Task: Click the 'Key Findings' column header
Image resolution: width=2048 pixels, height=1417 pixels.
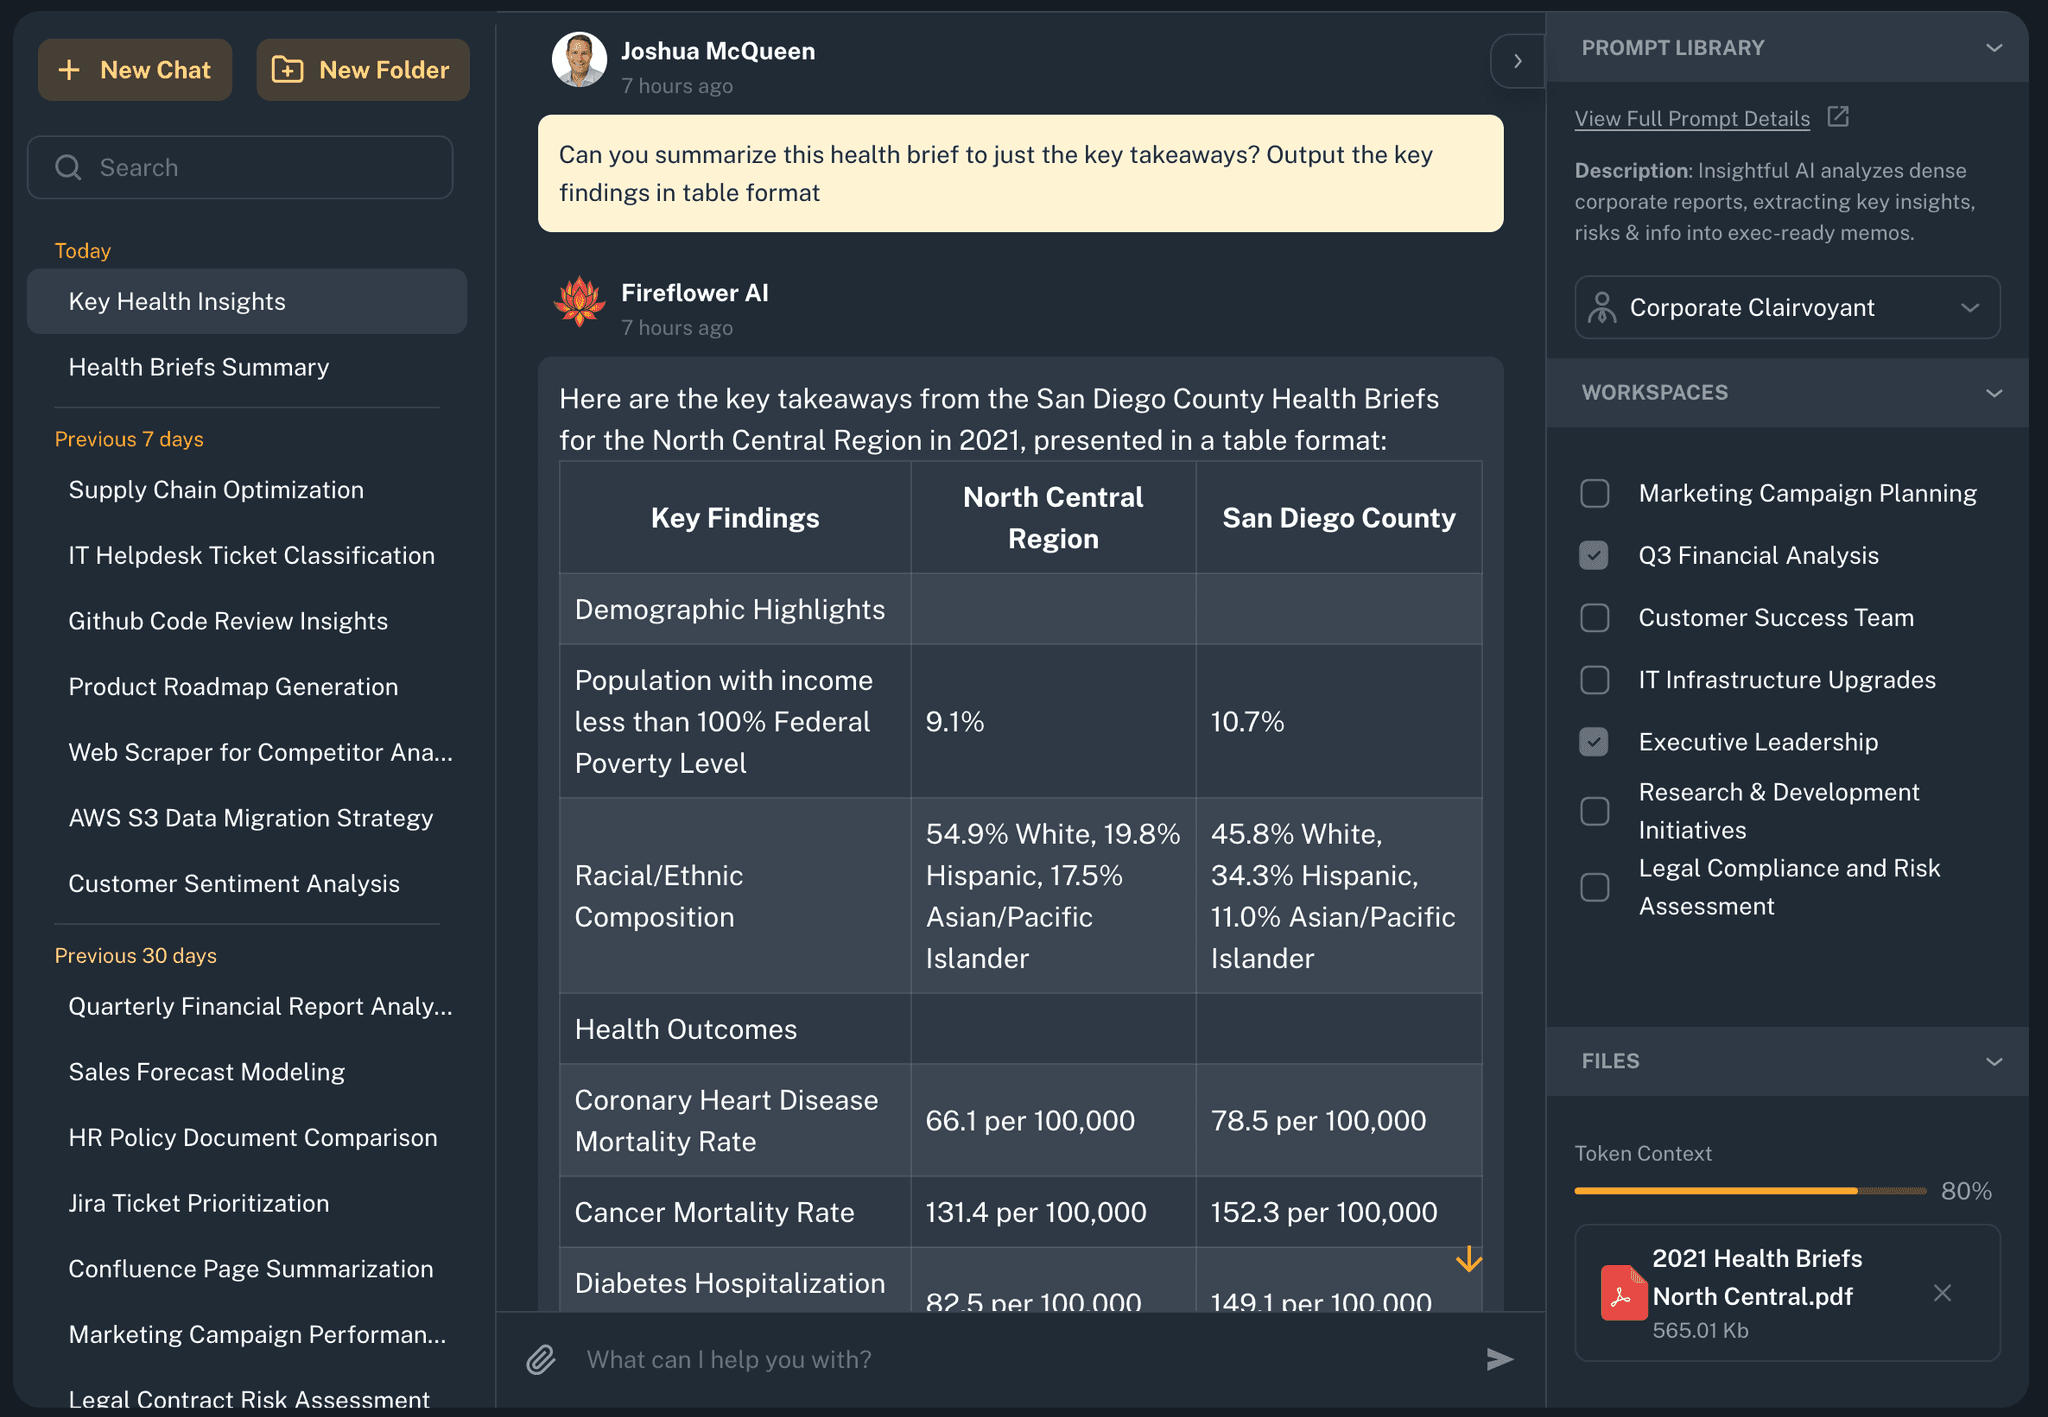Action: pyautogui.click(x=735, y=517)
